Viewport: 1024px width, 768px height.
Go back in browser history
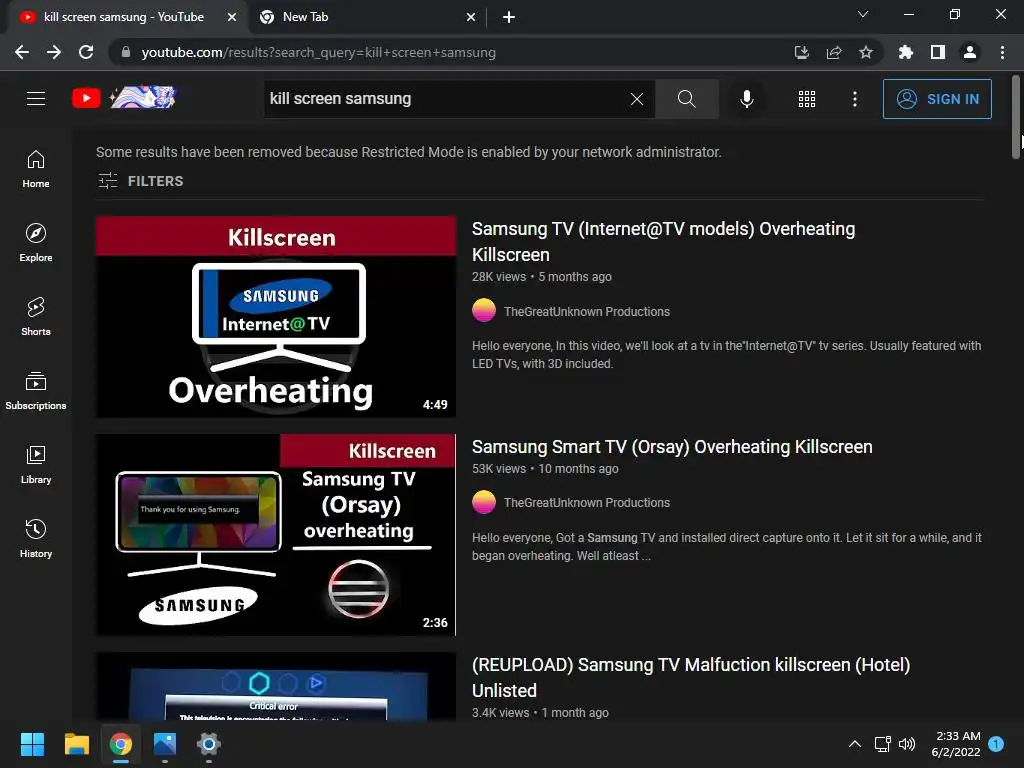click(x=22, y=52)
